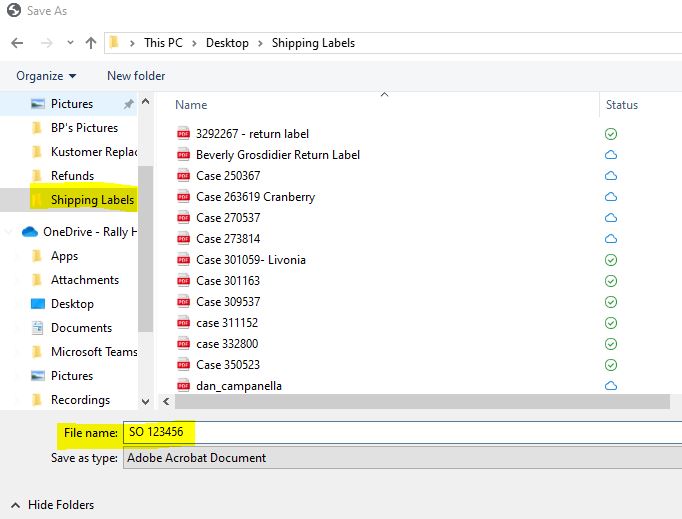Open BP's Pictures folder in sidebar

coord(84,127)
